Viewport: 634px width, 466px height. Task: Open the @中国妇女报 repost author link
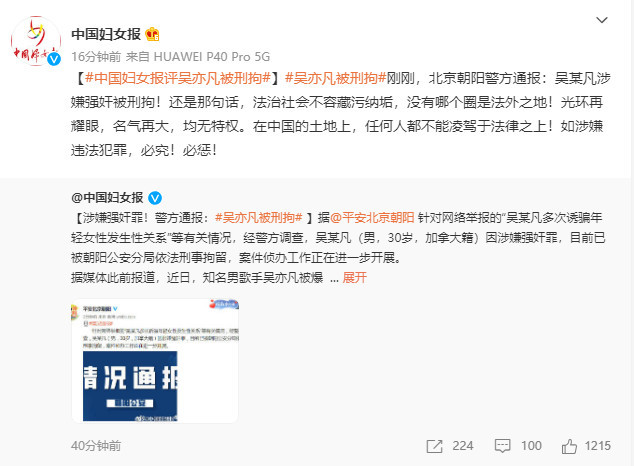107,198
